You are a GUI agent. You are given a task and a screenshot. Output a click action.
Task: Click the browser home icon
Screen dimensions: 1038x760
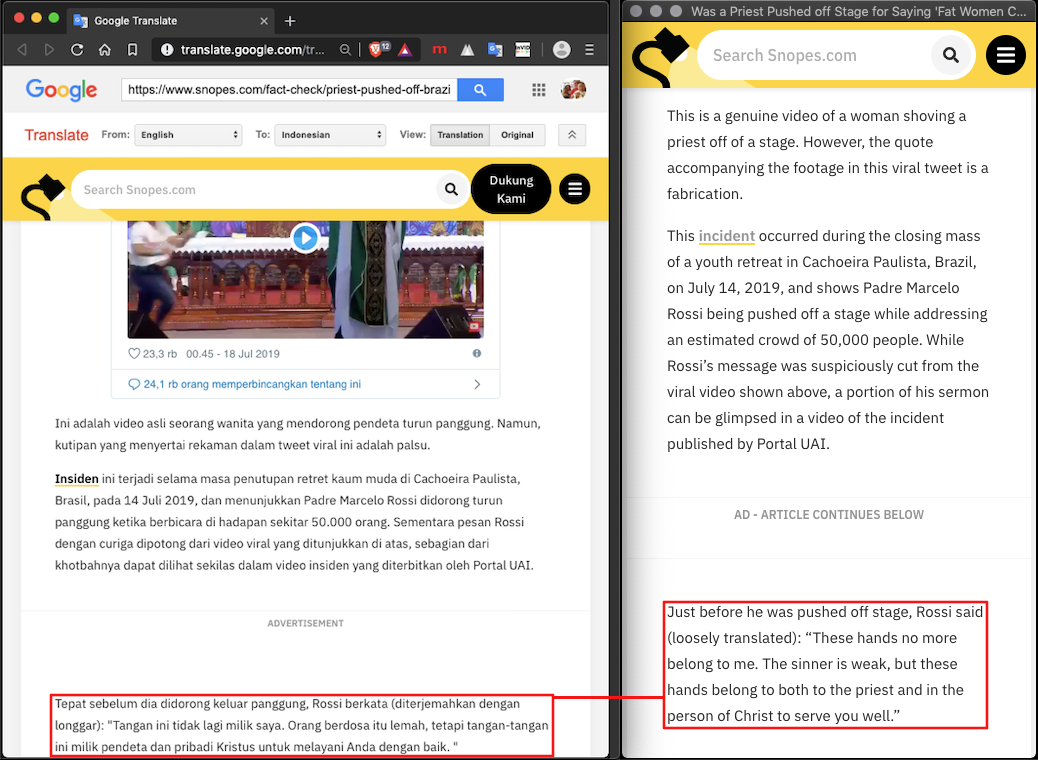pos(105,49)
